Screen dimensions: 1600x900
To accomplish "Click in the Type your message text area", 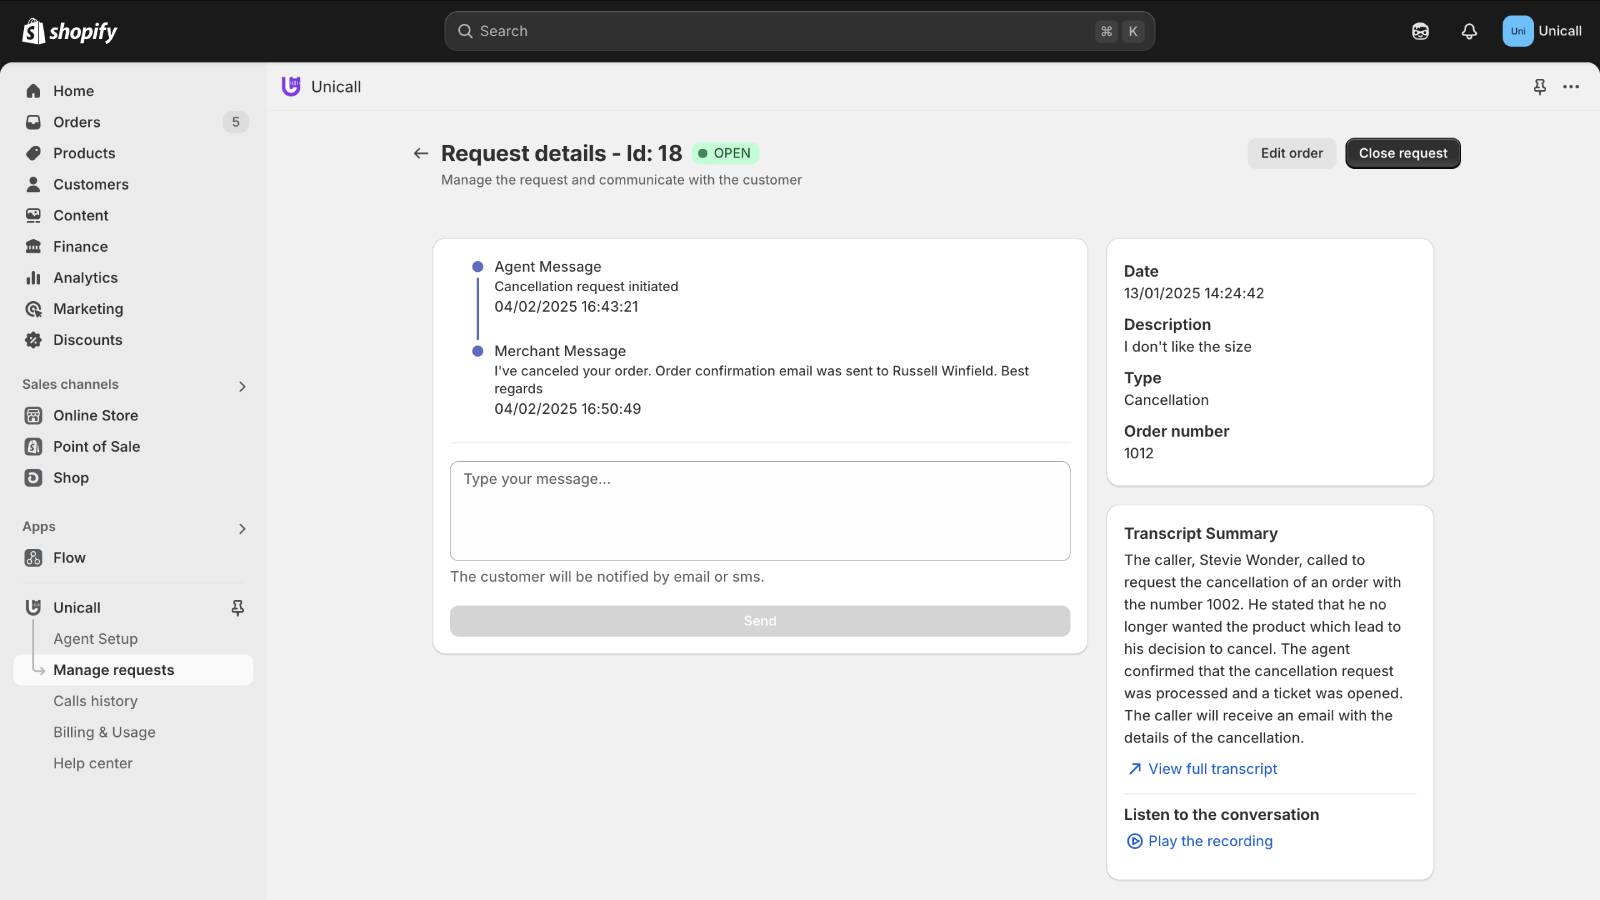I will click(760, 511).
